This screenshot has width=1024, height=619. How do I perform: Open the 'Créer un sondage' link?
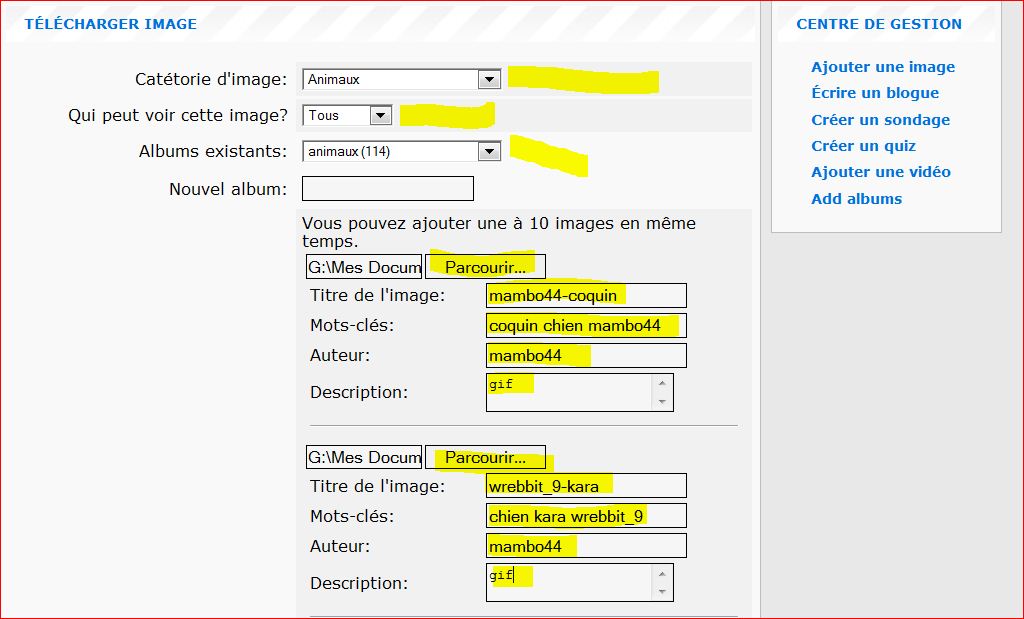[880, 120]
